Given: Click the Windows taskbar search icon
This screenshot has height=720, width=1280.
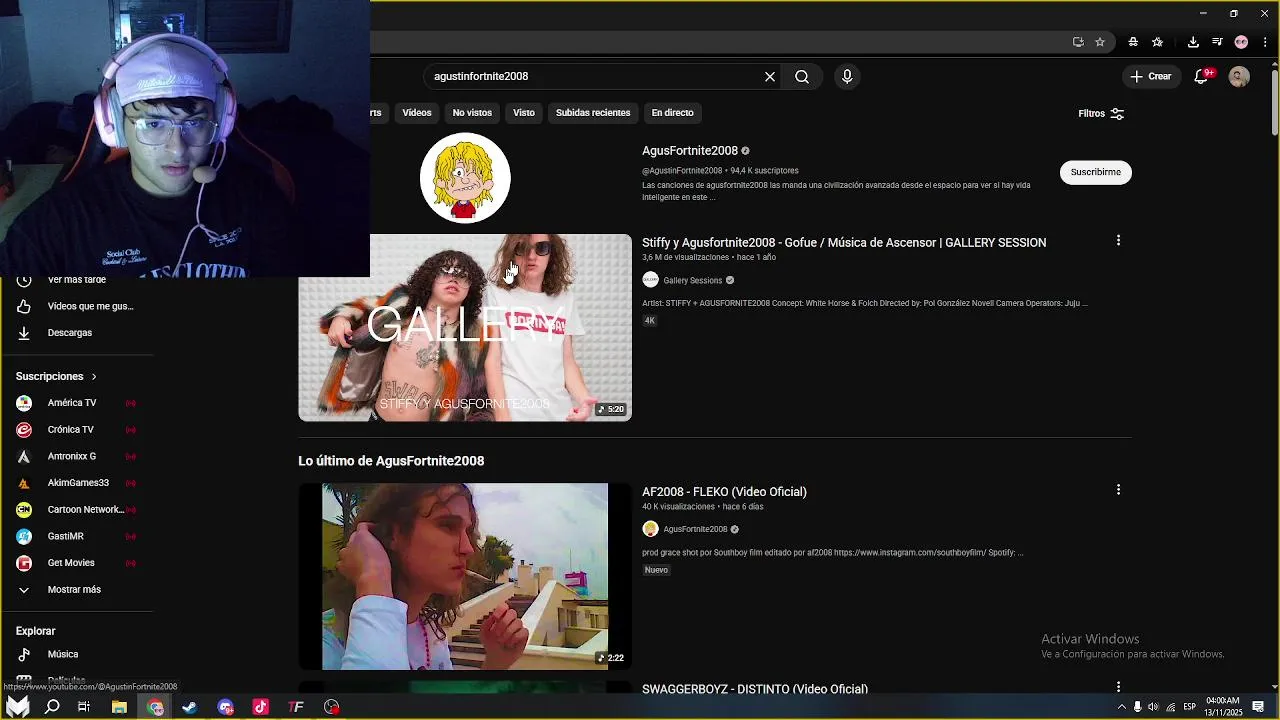Looking at the screenshot, I should click(52, 707).
